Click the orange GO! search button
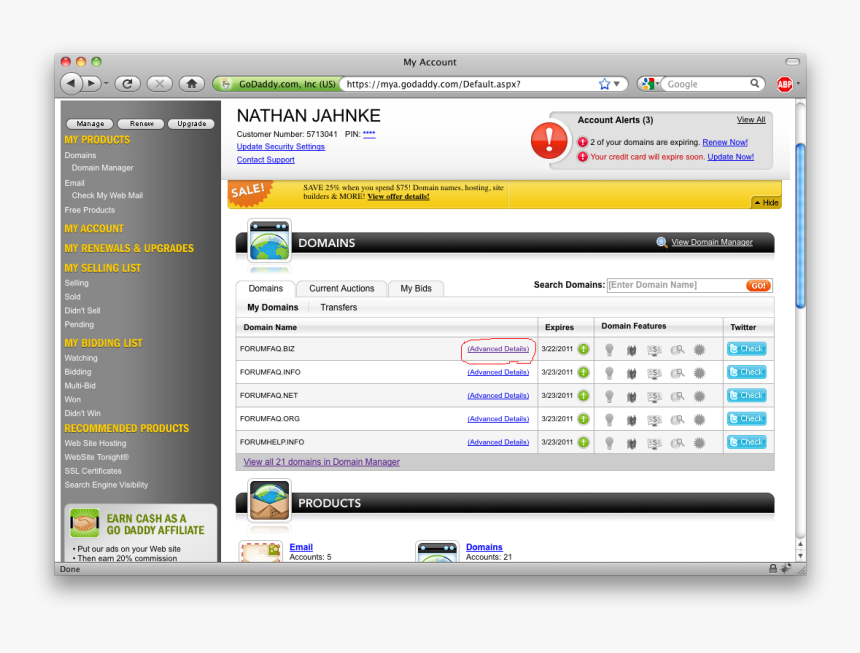The height and width of the screenshot is (653, 860). 759,286
